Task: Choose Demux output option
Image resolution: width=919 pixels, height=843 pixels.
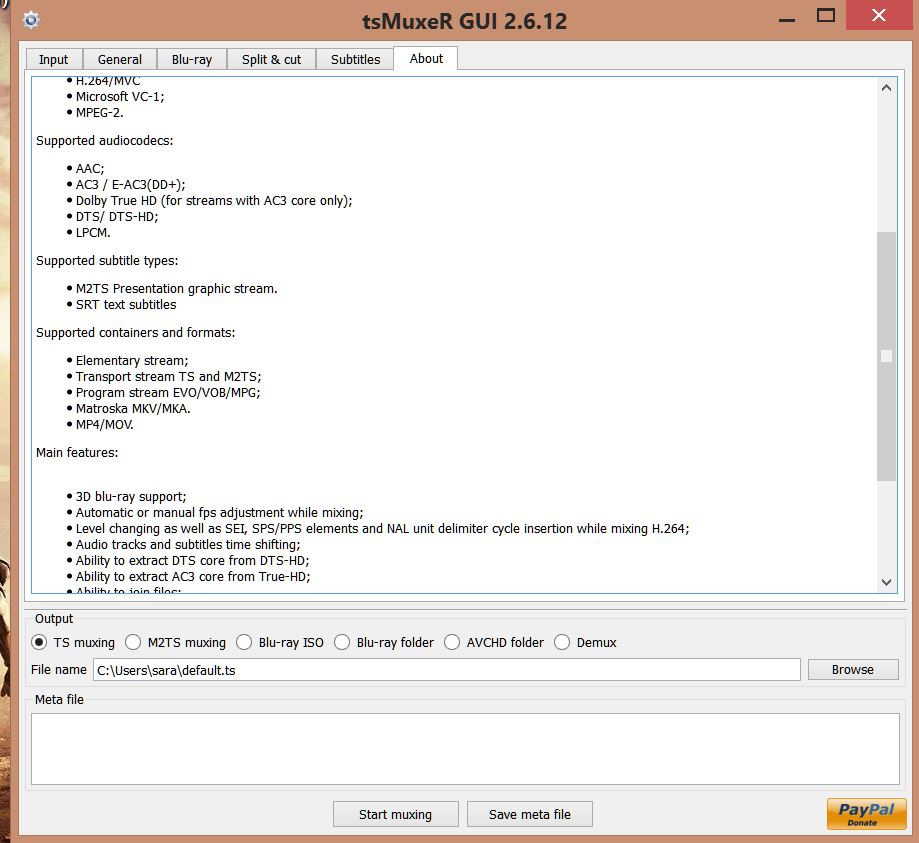Action: [x=585, y=643]
